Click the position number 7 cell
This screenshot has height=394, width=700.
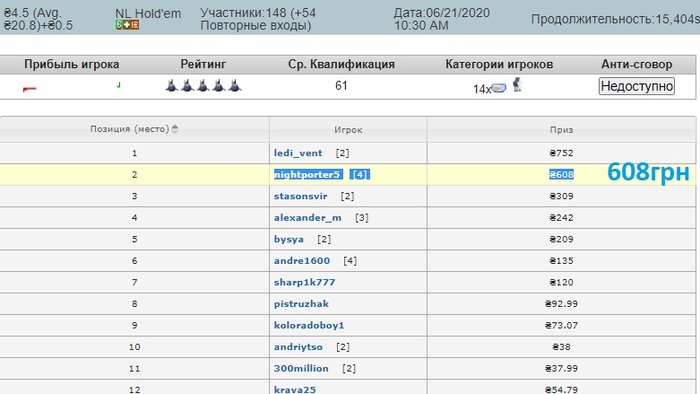tap(134, 282)
